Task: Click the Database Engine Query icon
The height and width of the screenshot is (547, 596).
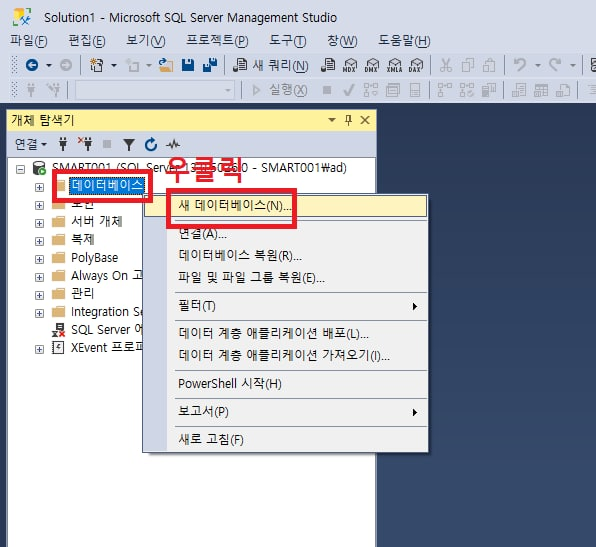Action: [x=328, y=65]
